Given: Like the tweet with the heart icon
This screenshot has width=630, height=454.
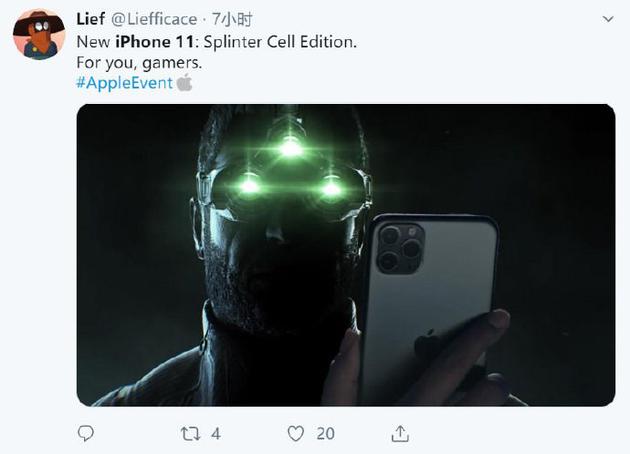Looking at the screenshot, I should point(295,433).
